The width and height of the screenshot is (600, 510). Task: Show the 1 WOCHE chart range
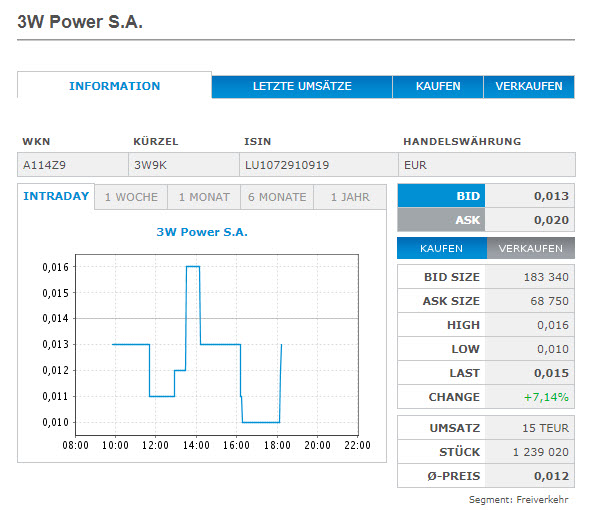tap(130, 197)
